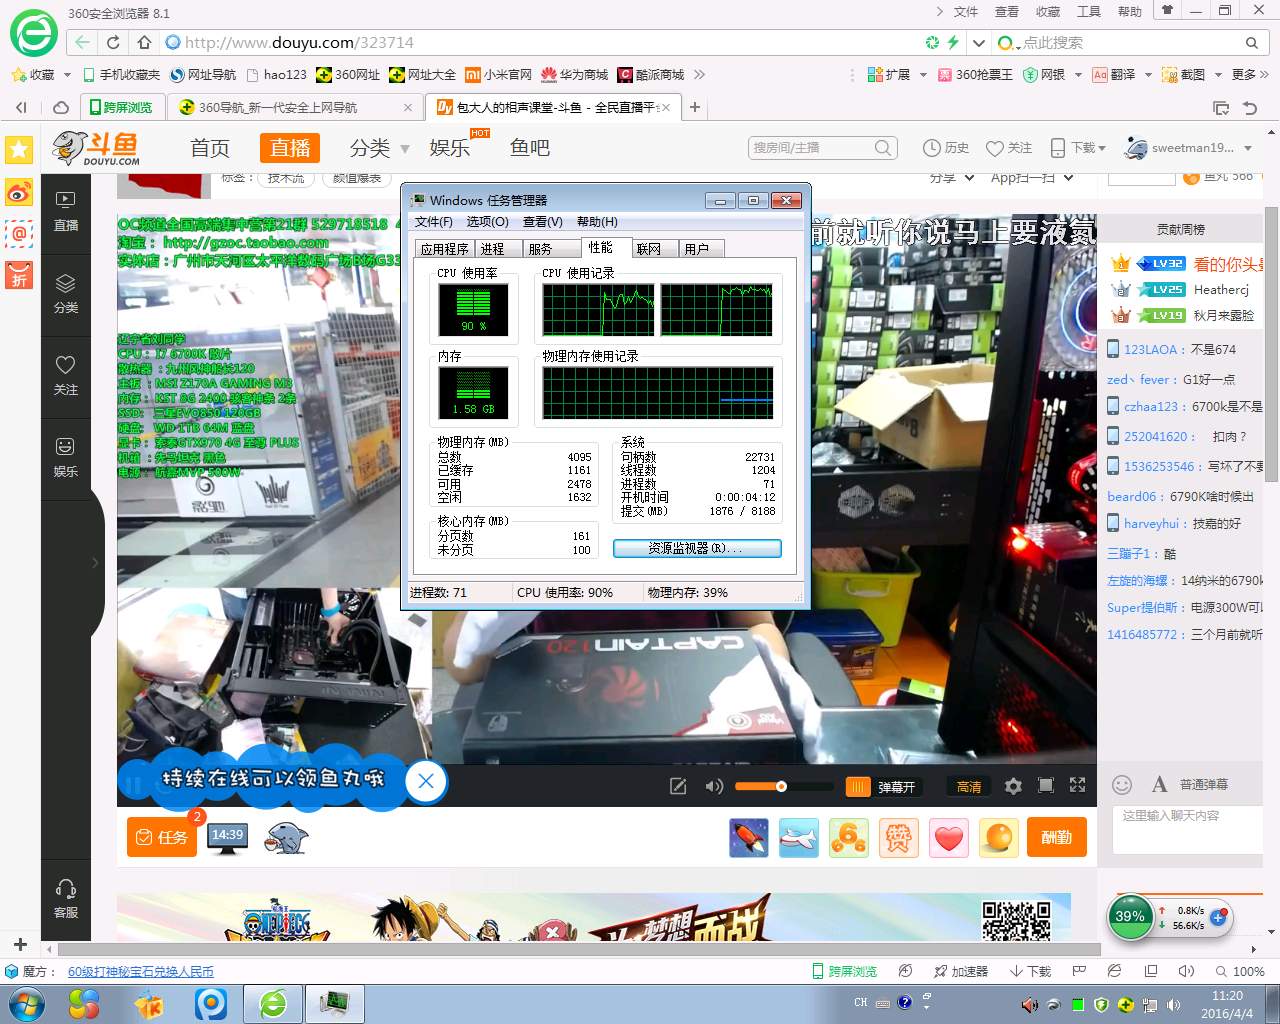
Task: Send the 666 gift
Action: pos(849,838)
